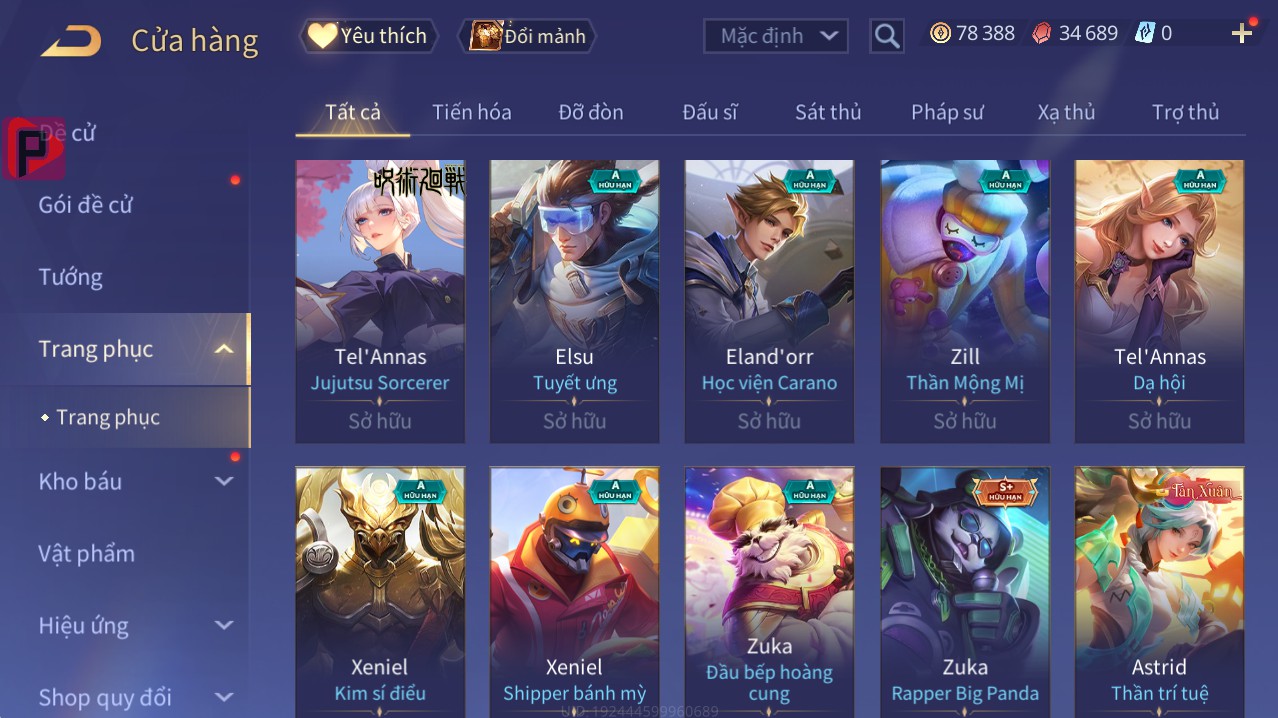Expand the Hiệu ứng sidebar section
The height and width of the screenshot is (718, 1278).
tap(224, 625)
